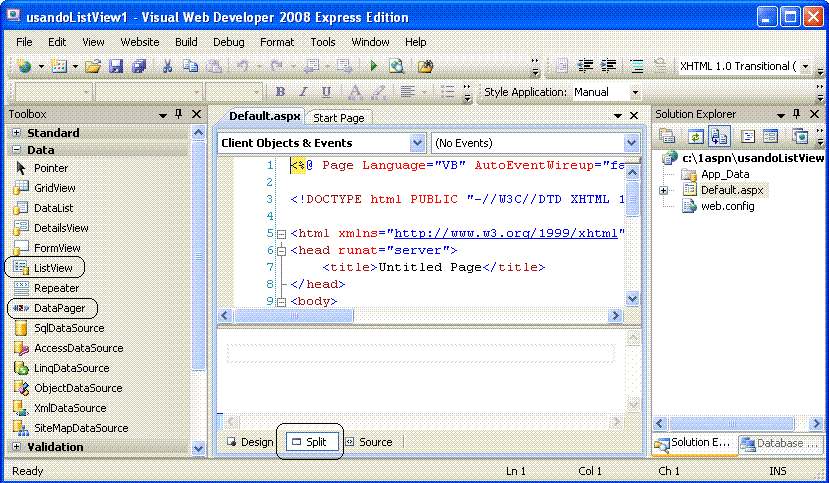Select the Default.aspx document tab

264,116
